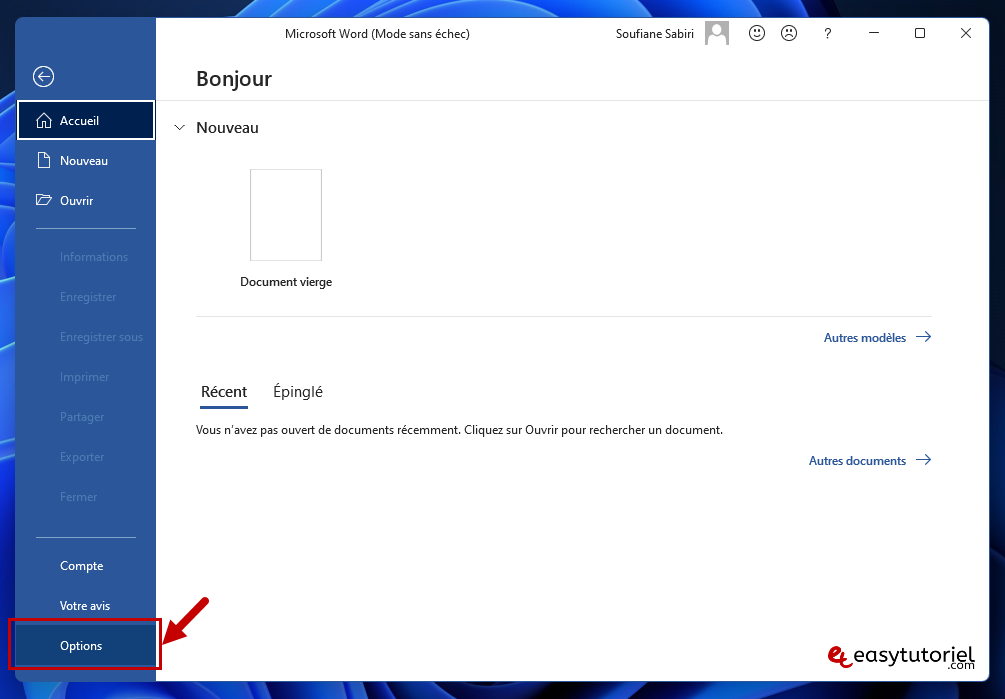Click the smiley face feedback icon

point(757,33)
